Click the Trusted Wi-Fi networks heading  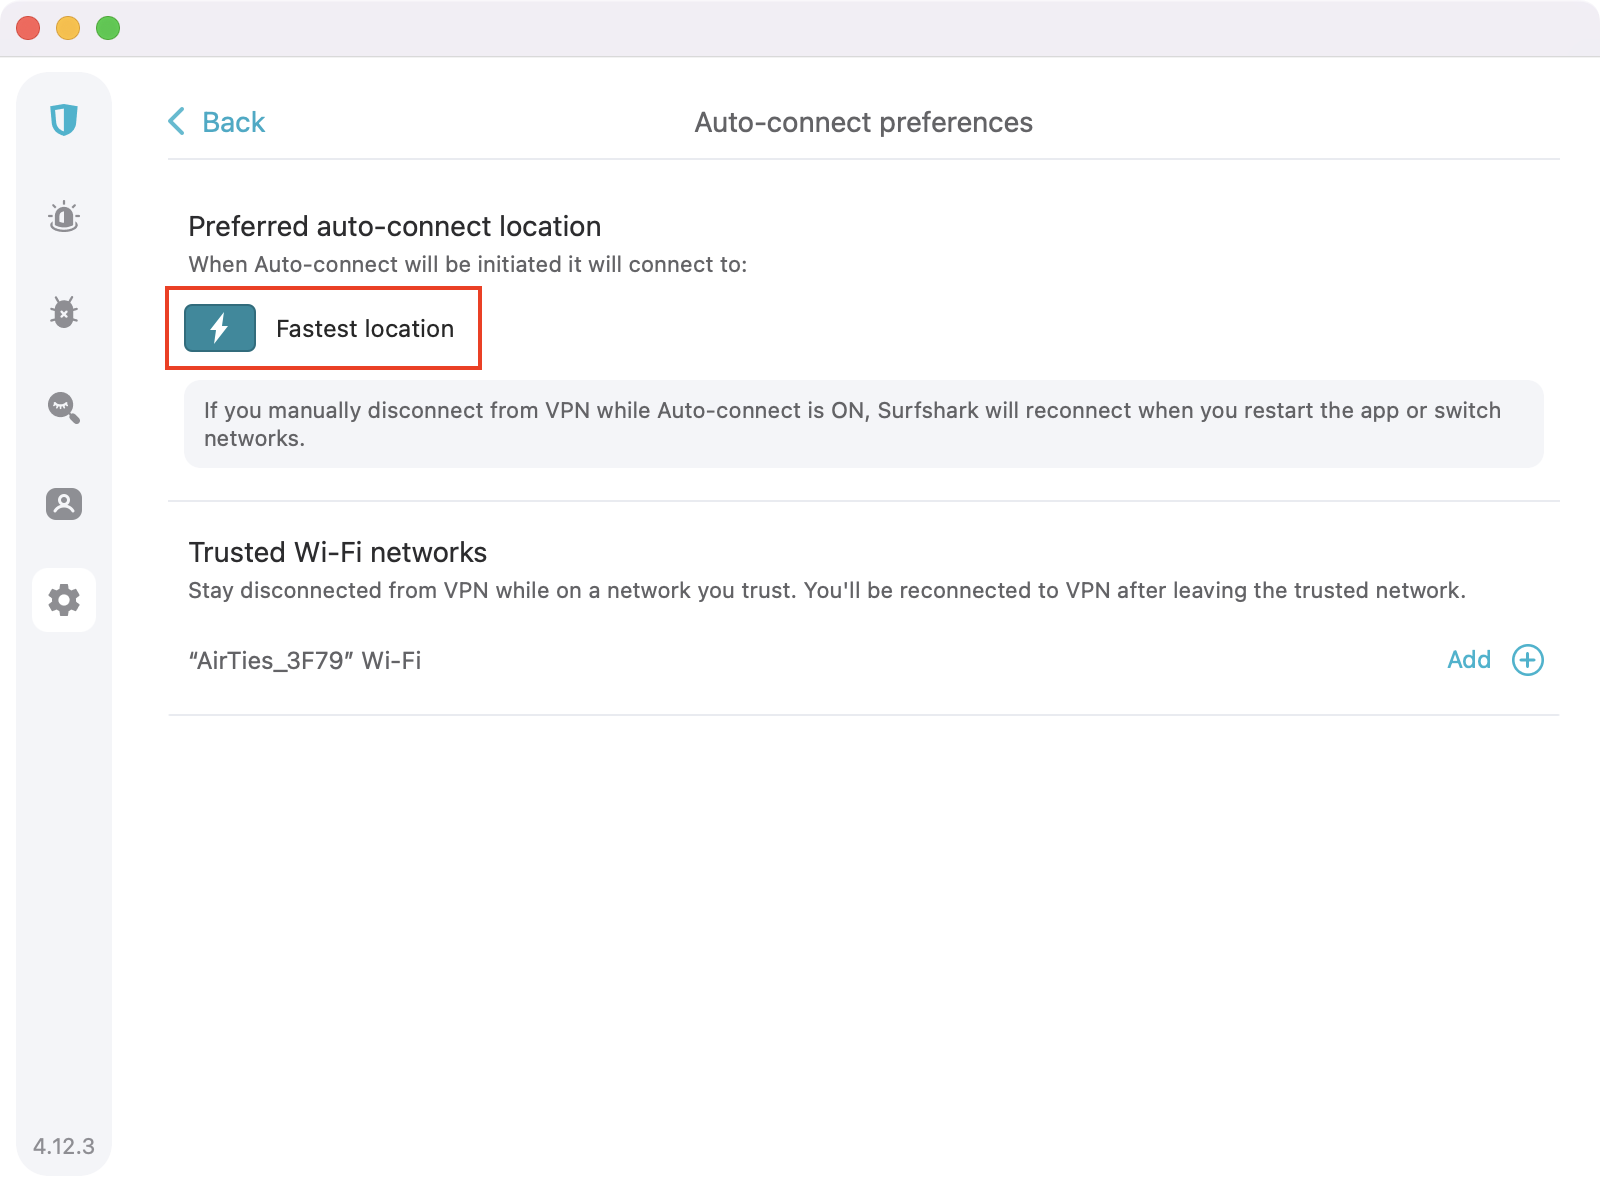[x=338, y=552]
